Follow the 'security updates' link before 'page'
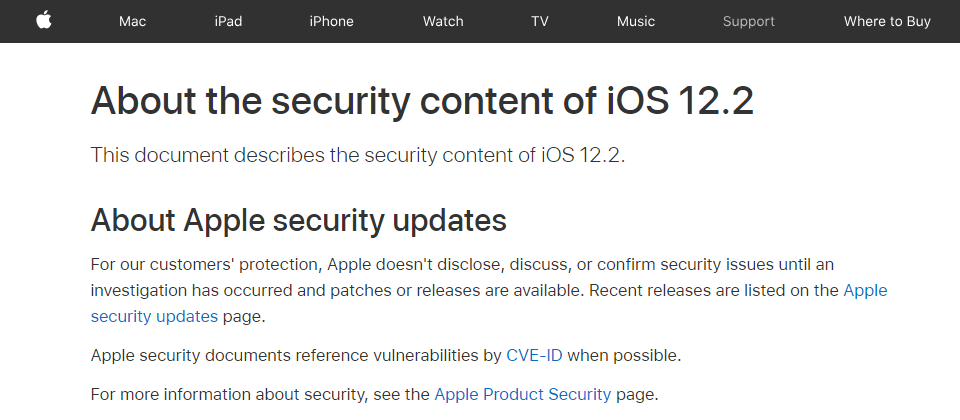This screenshot has width=960, height=420. [x=154, y=317]
